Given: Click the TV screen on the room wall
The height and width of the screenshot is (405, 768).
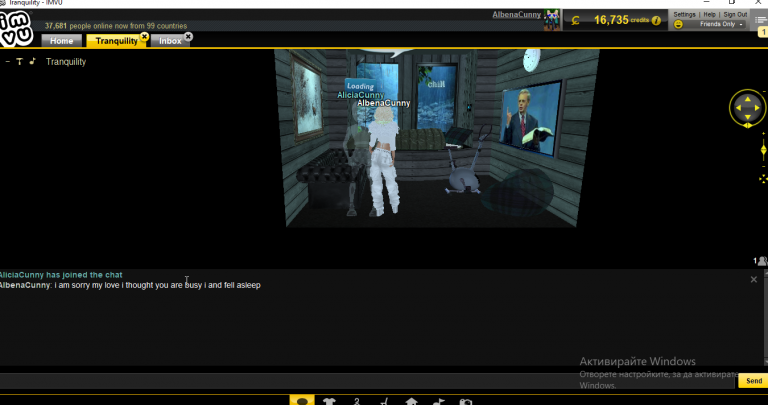Looking at the screenshot, I should (531, 119).
